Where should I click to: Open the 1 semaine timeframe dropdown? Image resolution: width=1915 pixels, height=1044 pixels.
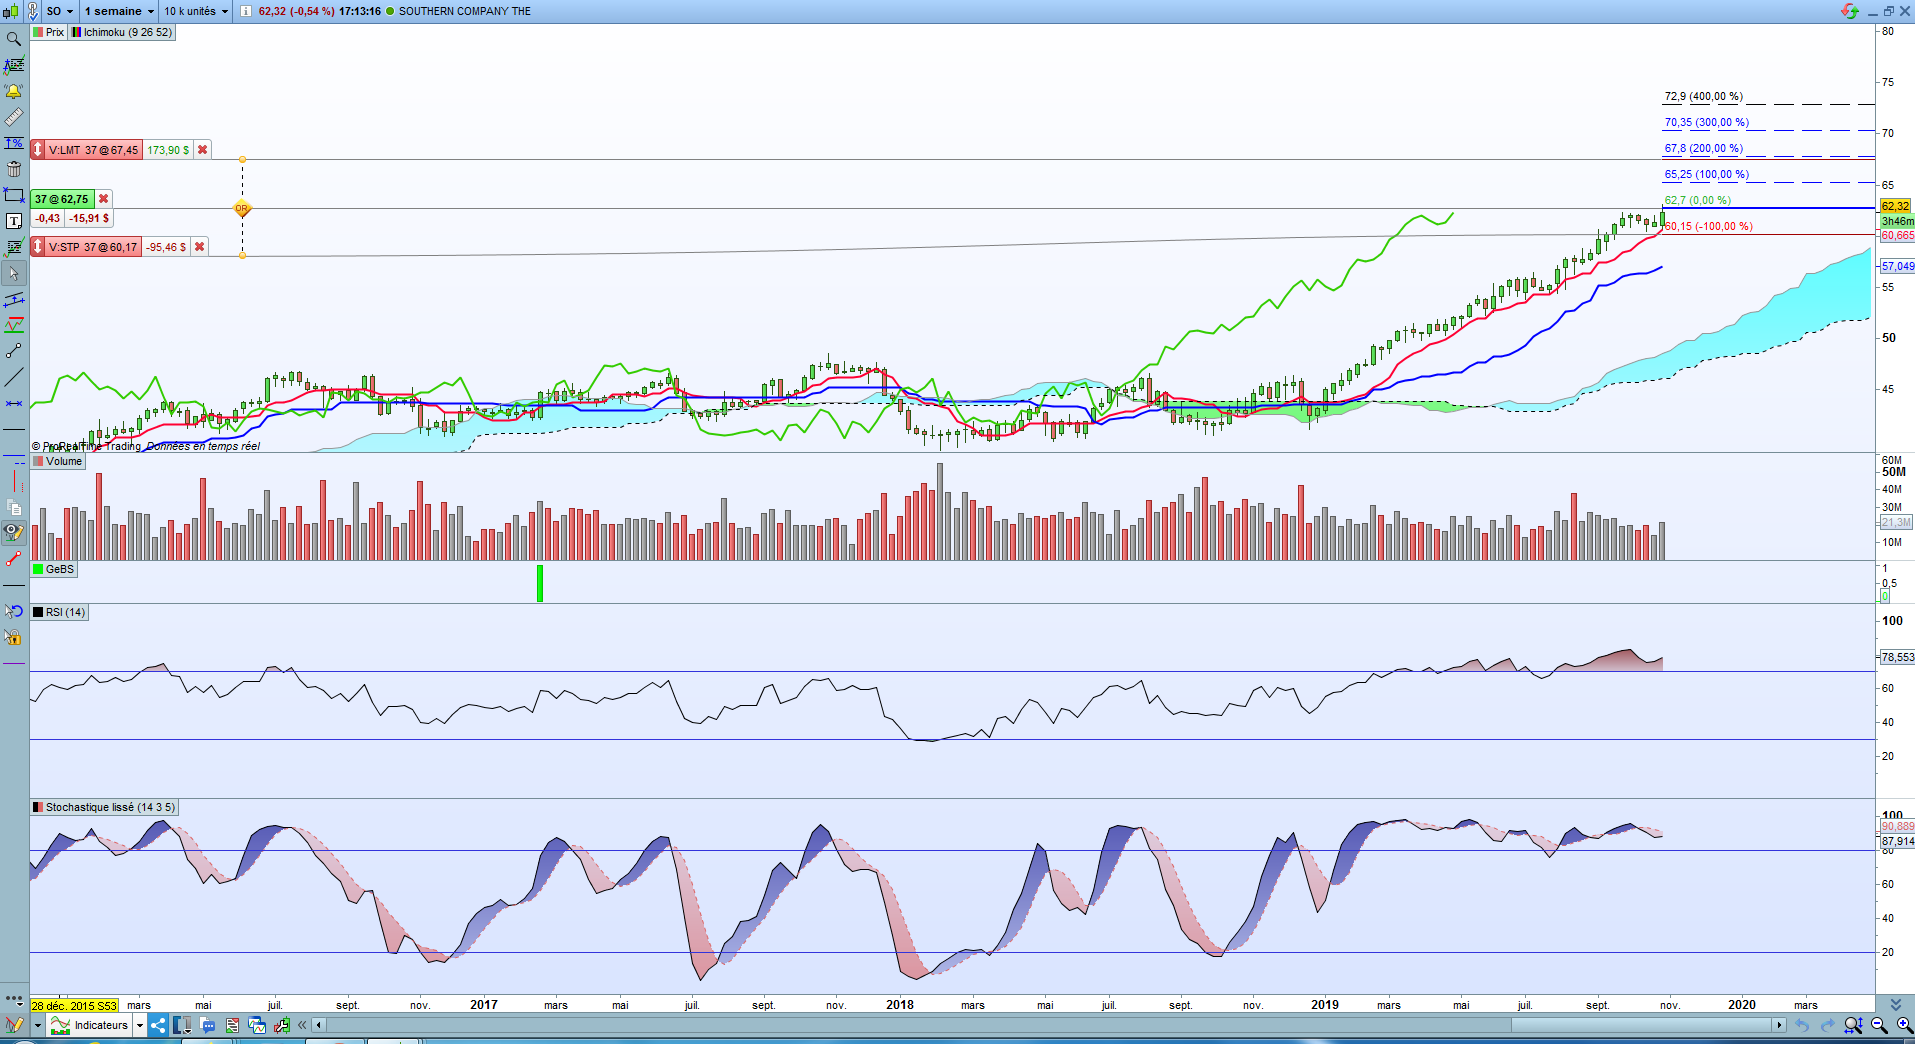[119, 11]
